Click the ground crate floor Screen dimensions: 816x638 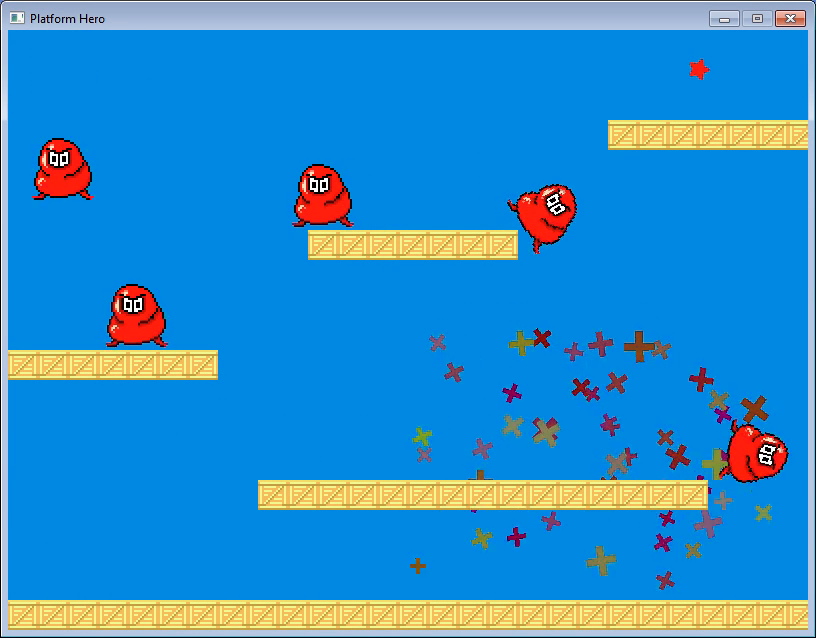point(408,615)
